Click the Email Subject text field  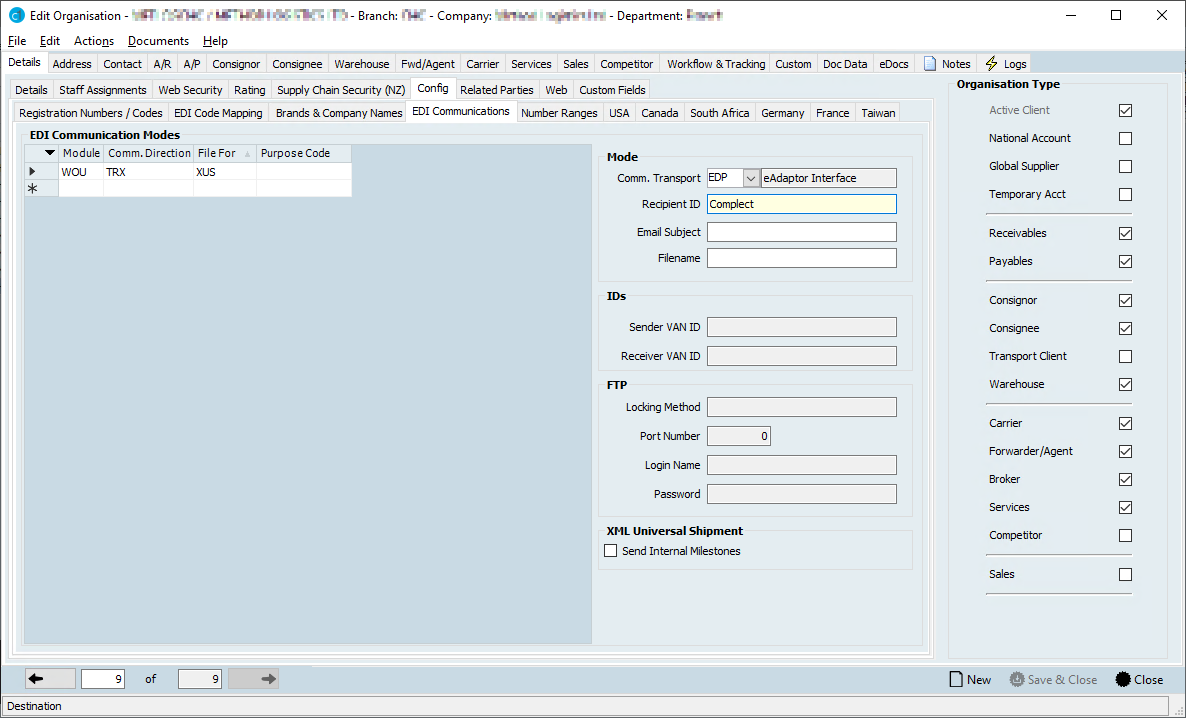coord(801,232)
